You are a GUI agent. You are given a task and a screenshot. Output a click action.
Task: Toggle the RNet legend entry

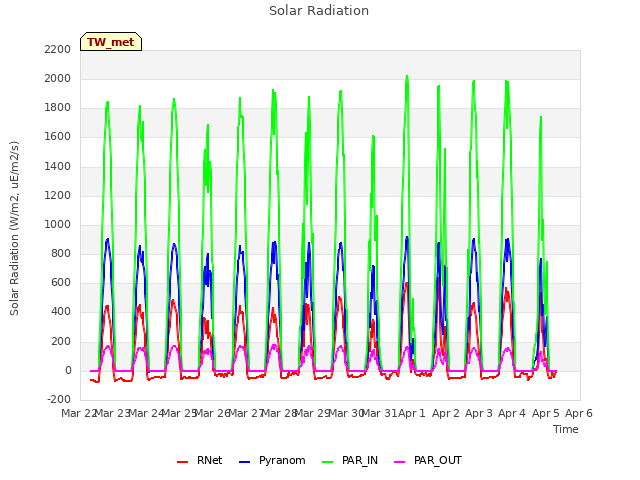tap(200, 460)
